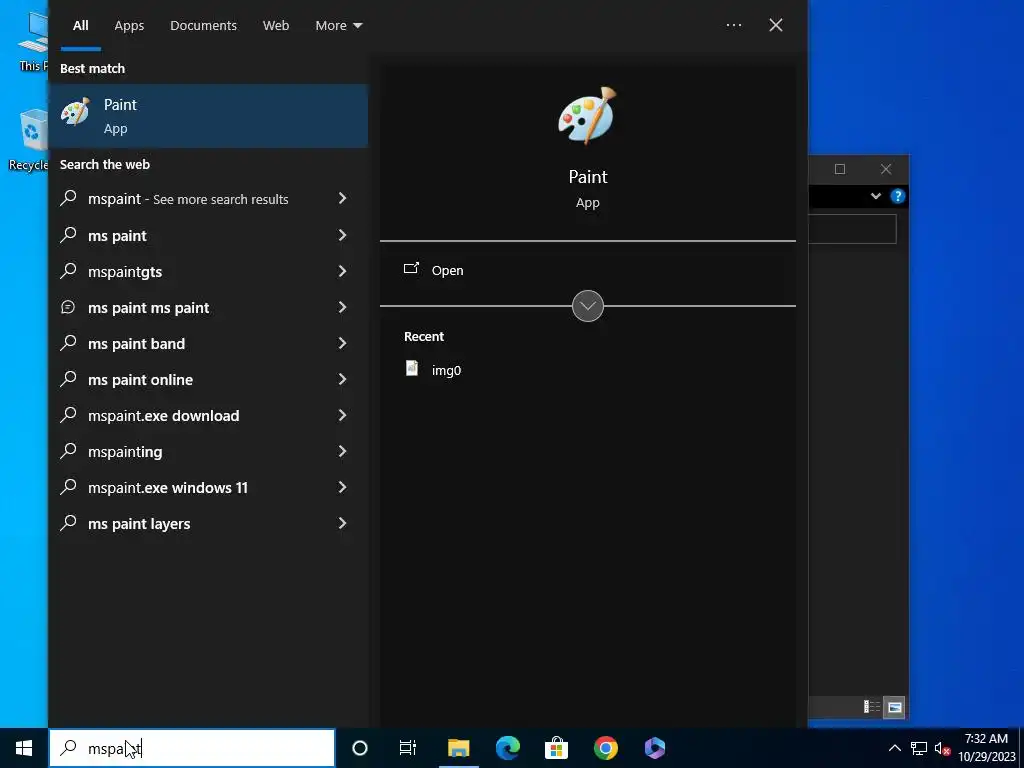Expand the 'mspainting' suggestion arrow
Image resolution: width=1024 pixels, height=768 pixels.
342,451
